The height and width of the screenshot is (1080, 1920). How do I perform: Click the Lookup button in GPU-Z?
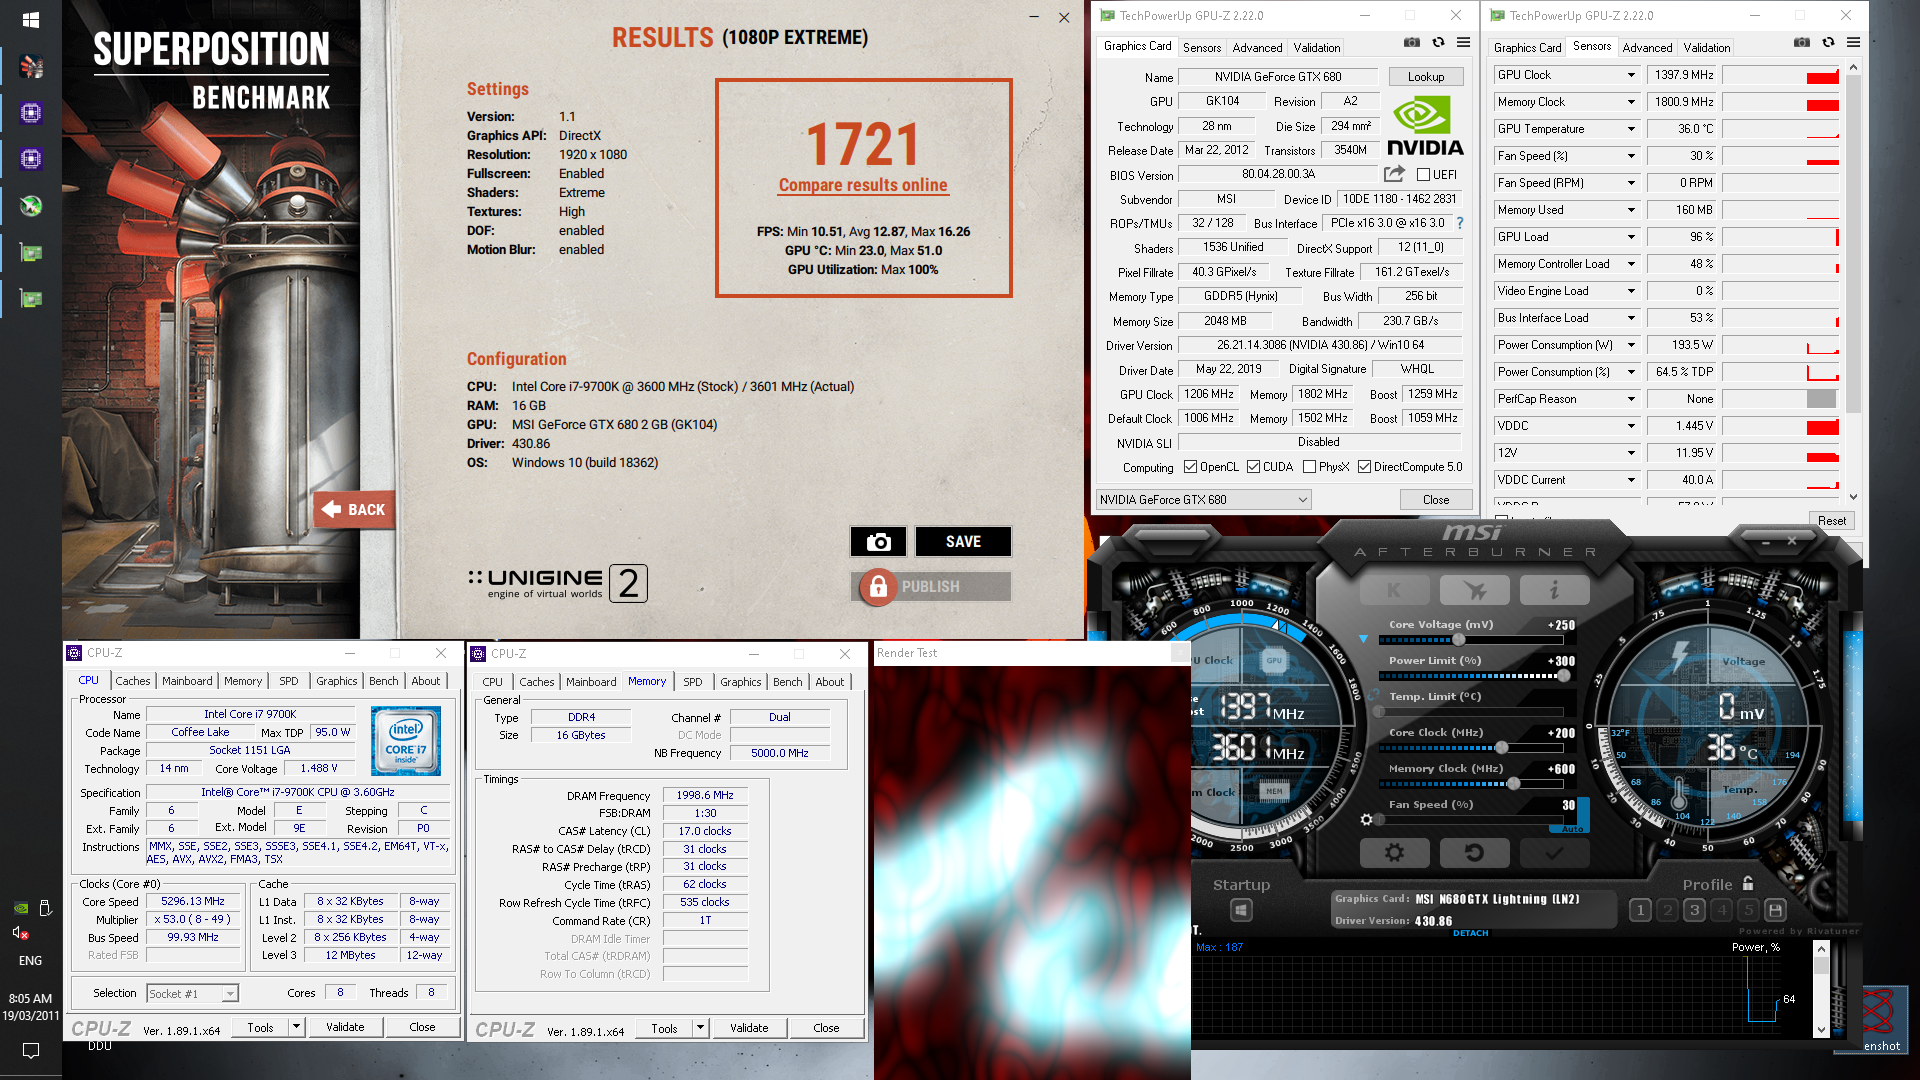click(1426, 77)
